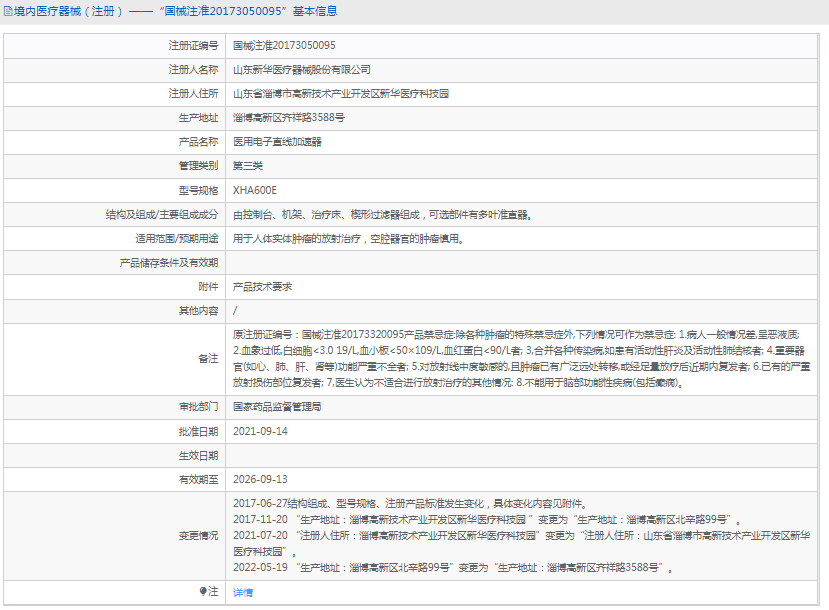Click the "附件" row label

tap(208, 286)
